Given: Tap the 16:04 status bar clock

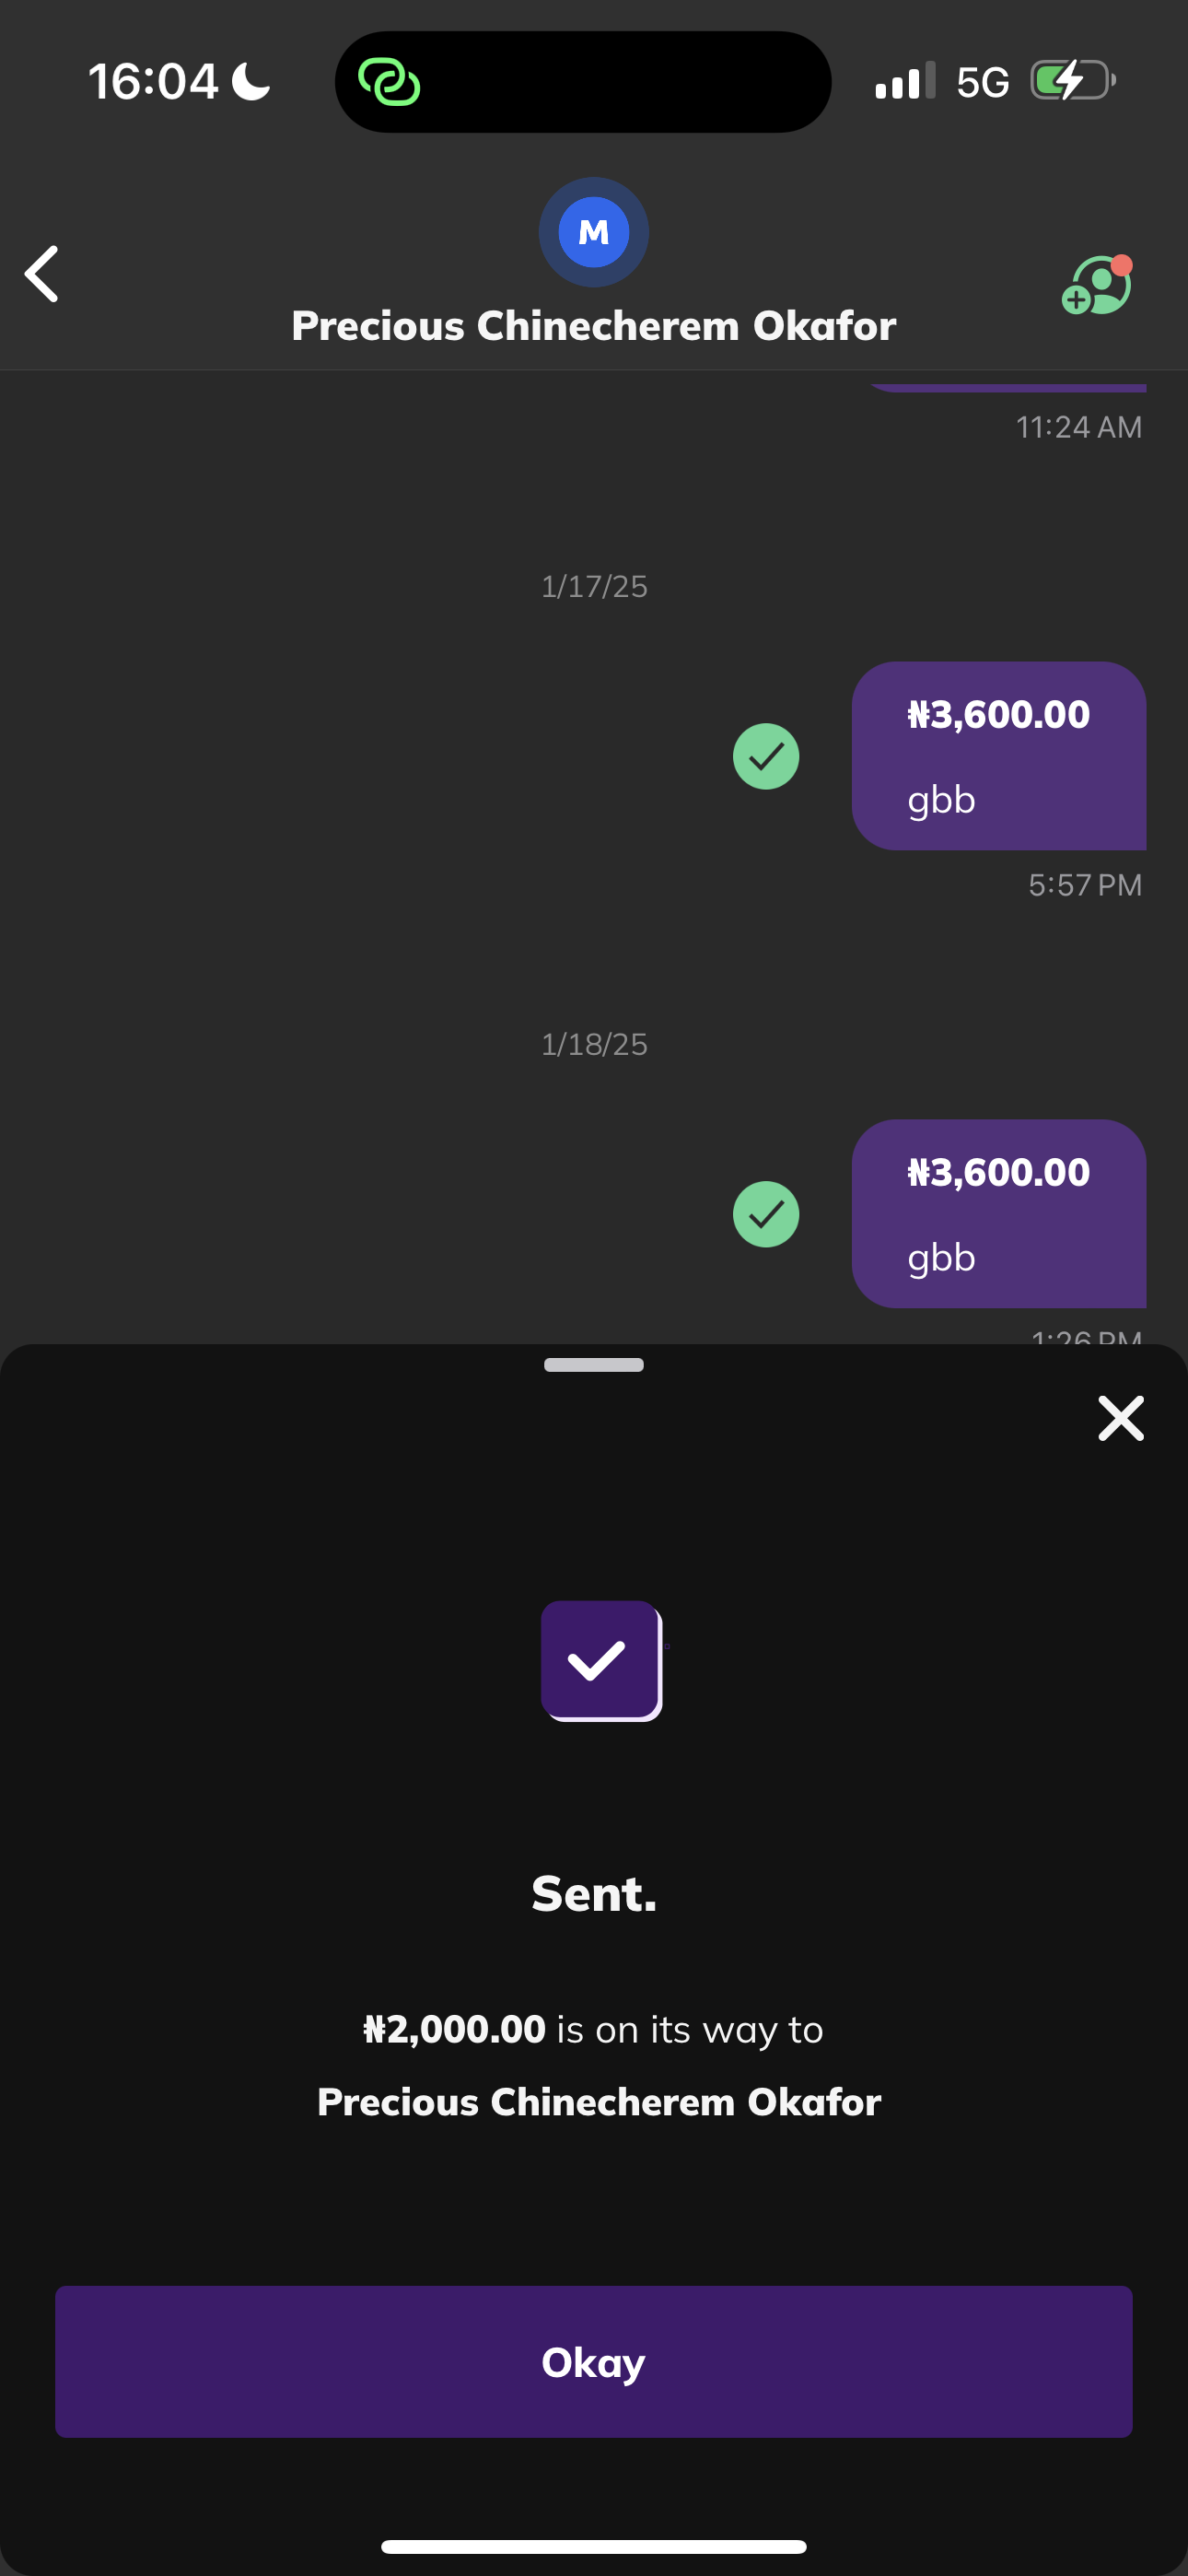Looking at the screenshot, I should tap(154, 82).
